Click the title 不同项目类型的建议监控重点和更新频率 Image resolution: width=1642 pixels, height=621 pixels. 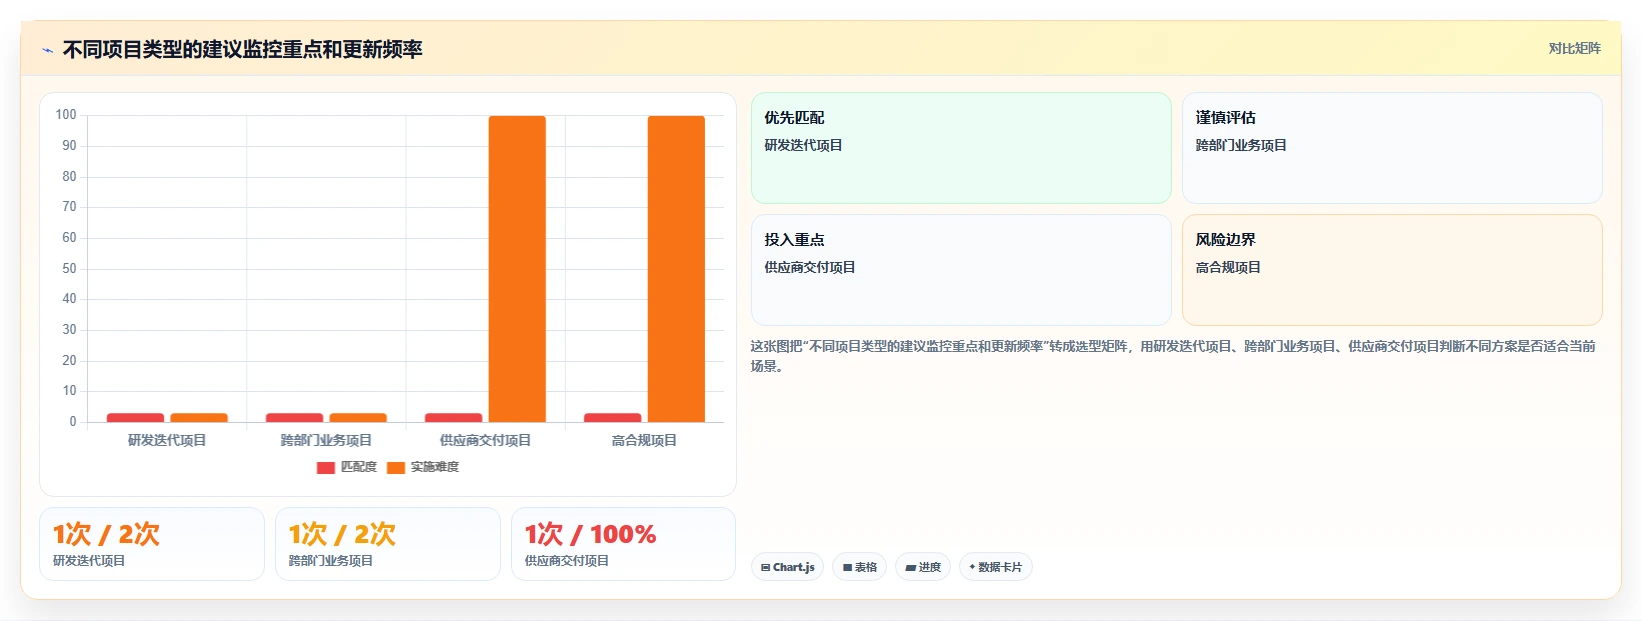243,49
